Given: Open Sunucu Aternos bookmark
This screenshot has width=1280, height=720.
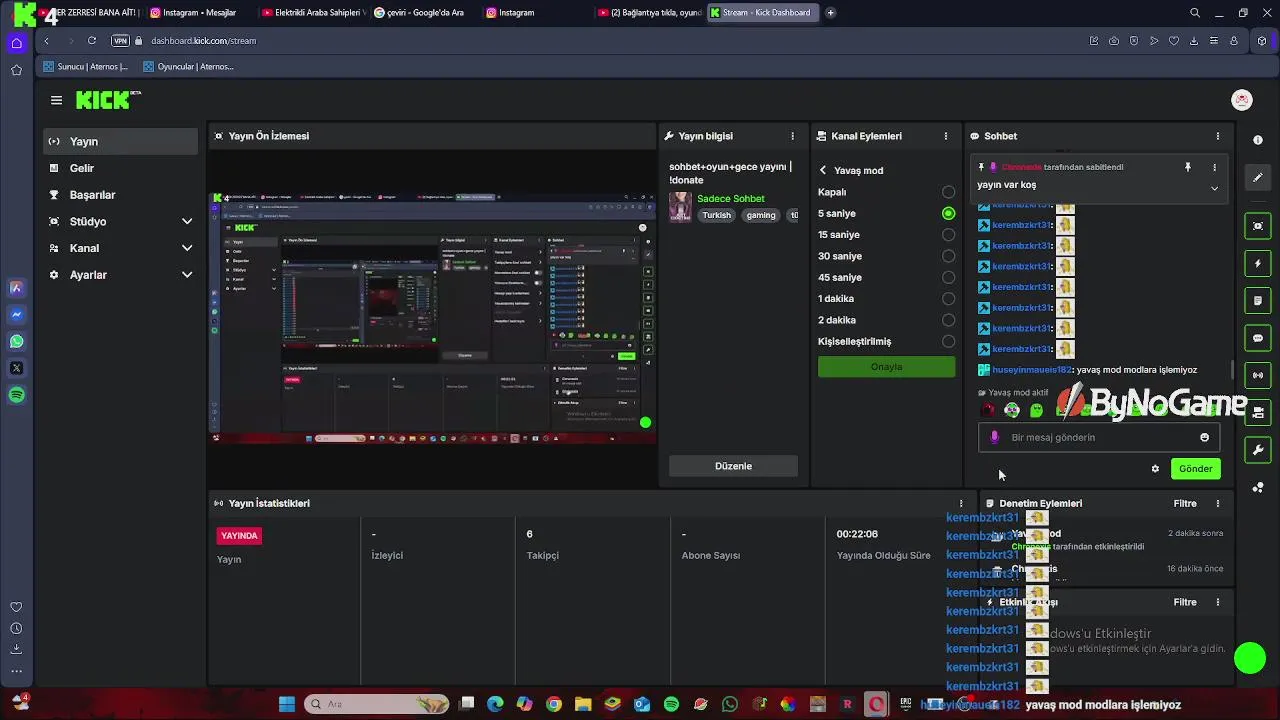Looking at the screenshot, I should (86, 67).
